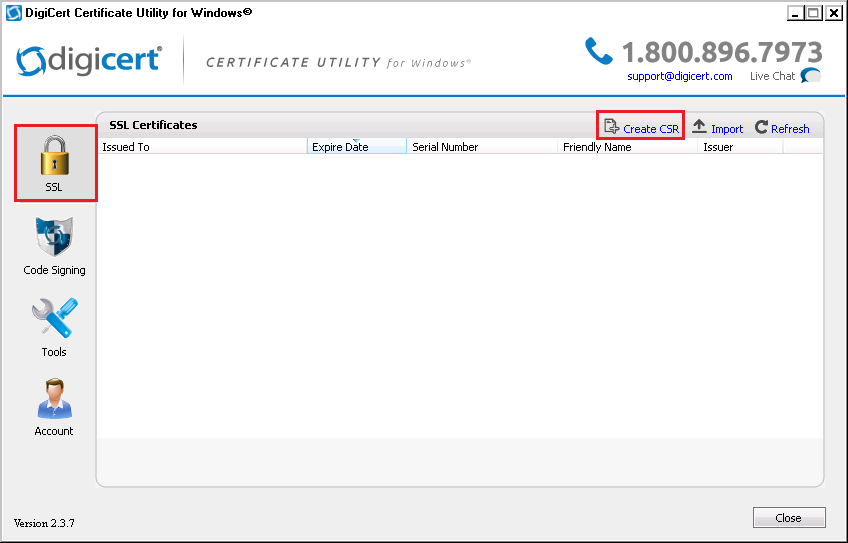Open the Tools wrench and screwdriver section
Screen dimensions: 848x543
point(54,320)
